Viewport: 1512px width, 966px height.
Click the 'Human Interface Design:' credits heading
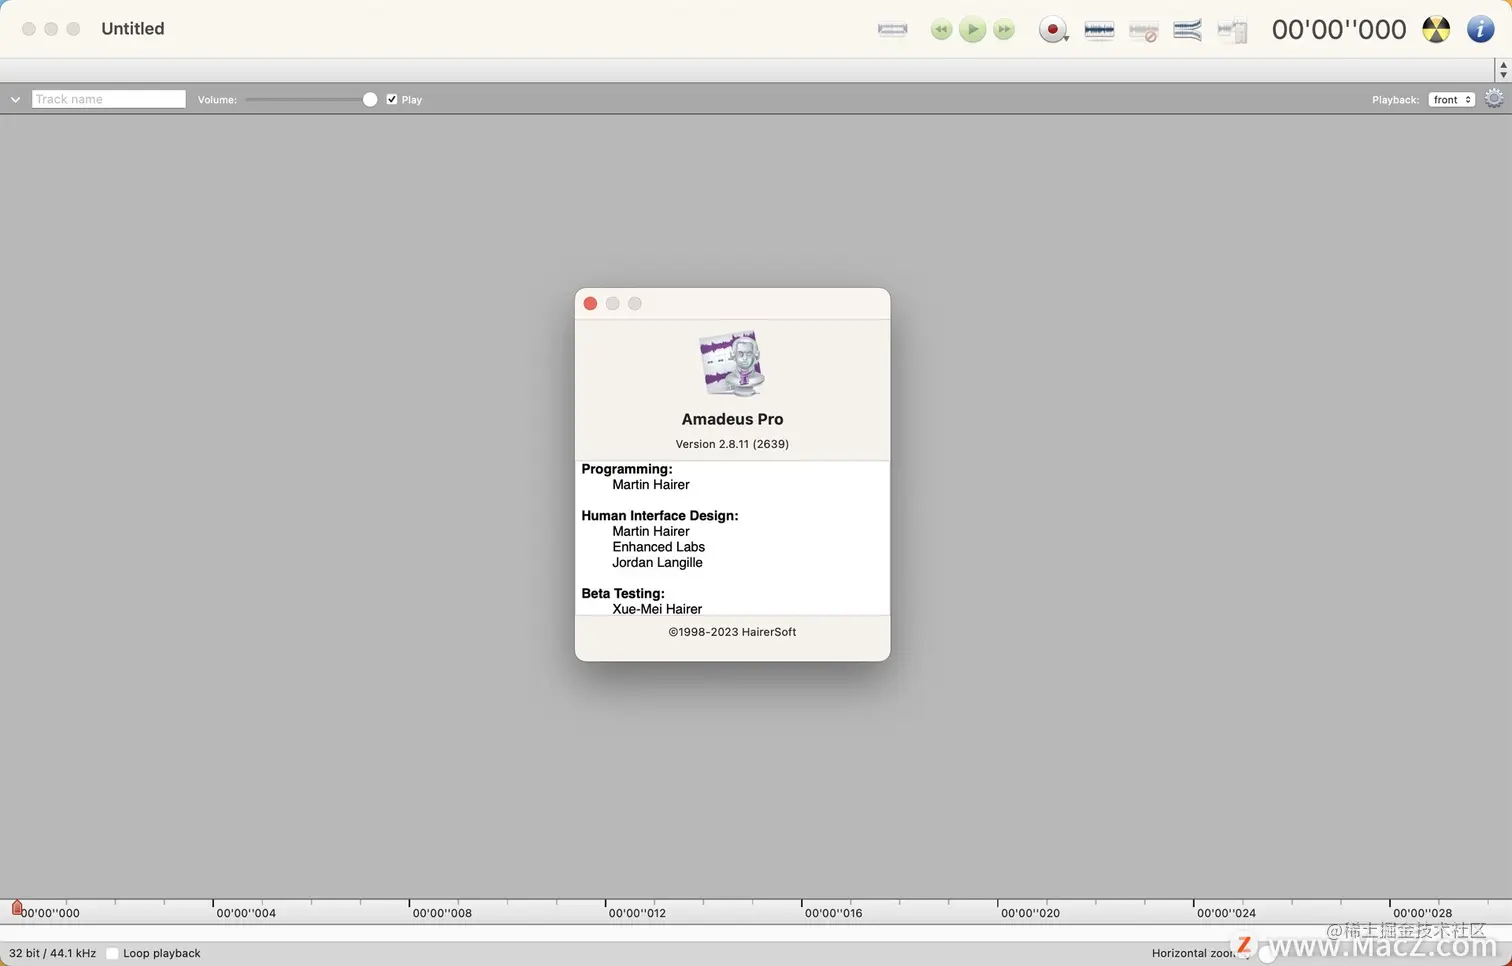(x=660, y=516)
